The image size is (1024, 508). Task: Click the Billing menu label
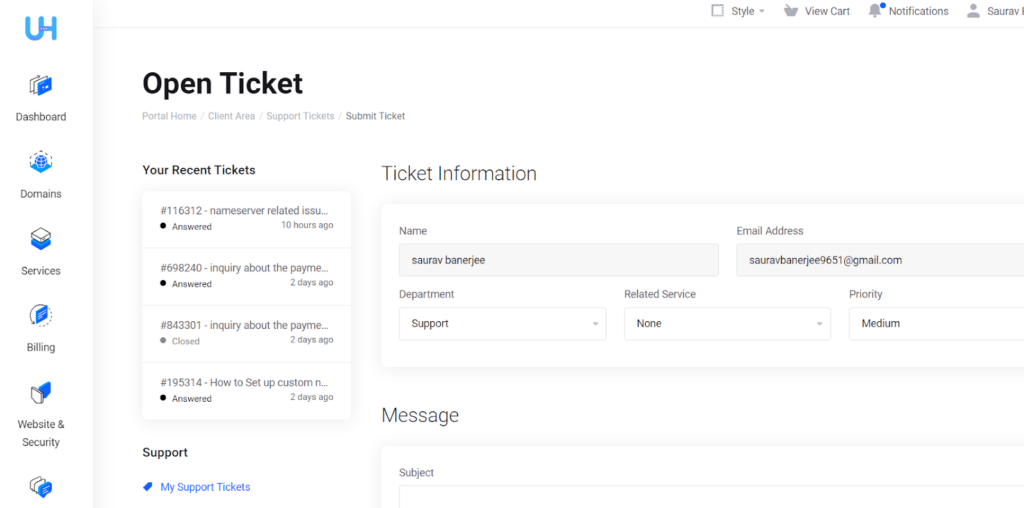41,347
